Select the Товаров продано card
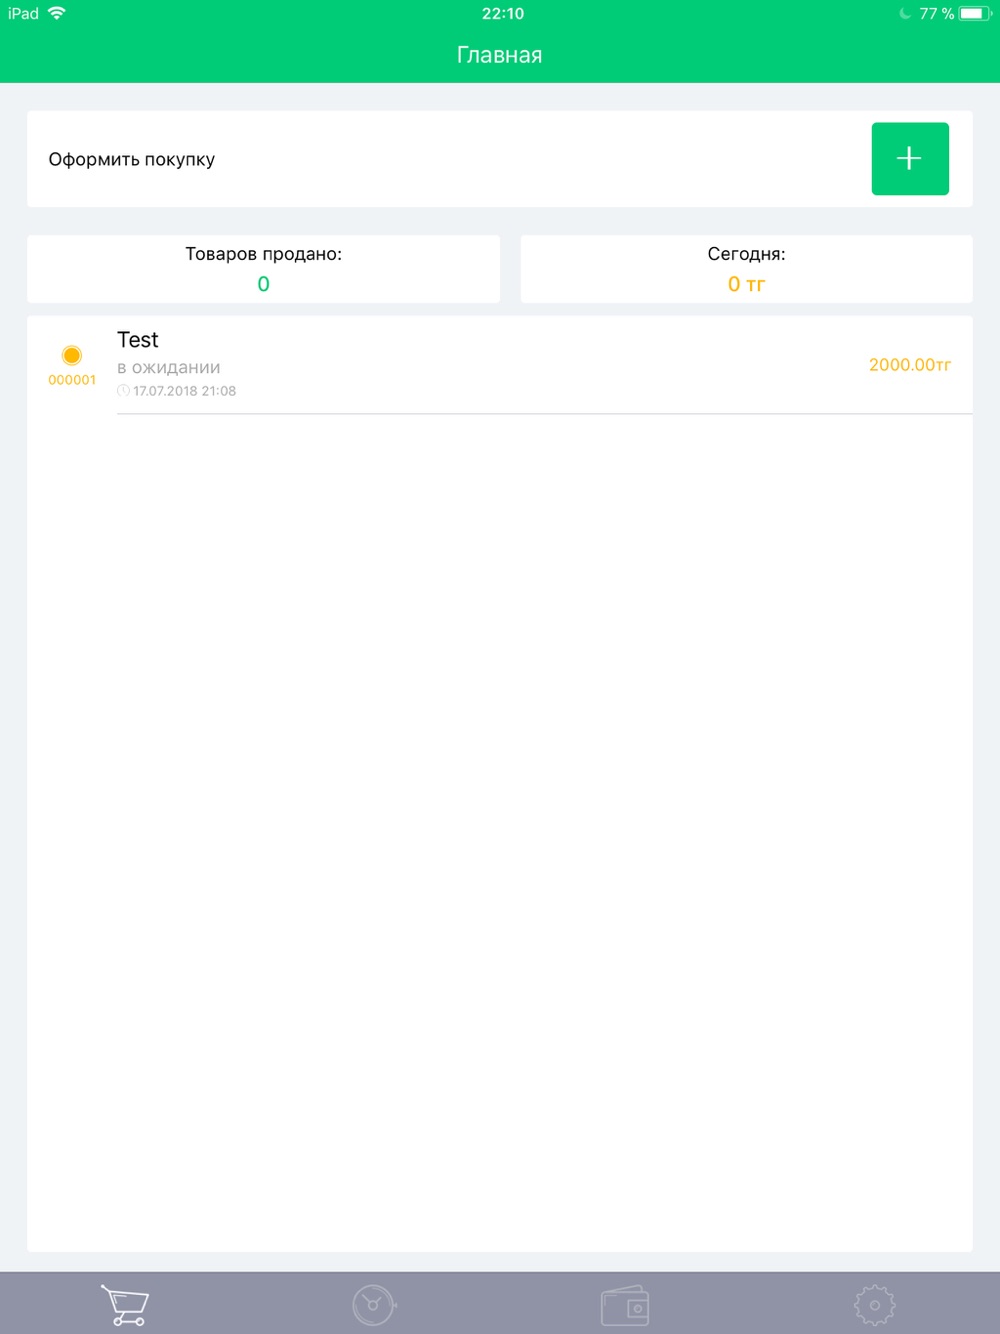The height and width of the screenshot is (1334, 1000). coord(264,269)
